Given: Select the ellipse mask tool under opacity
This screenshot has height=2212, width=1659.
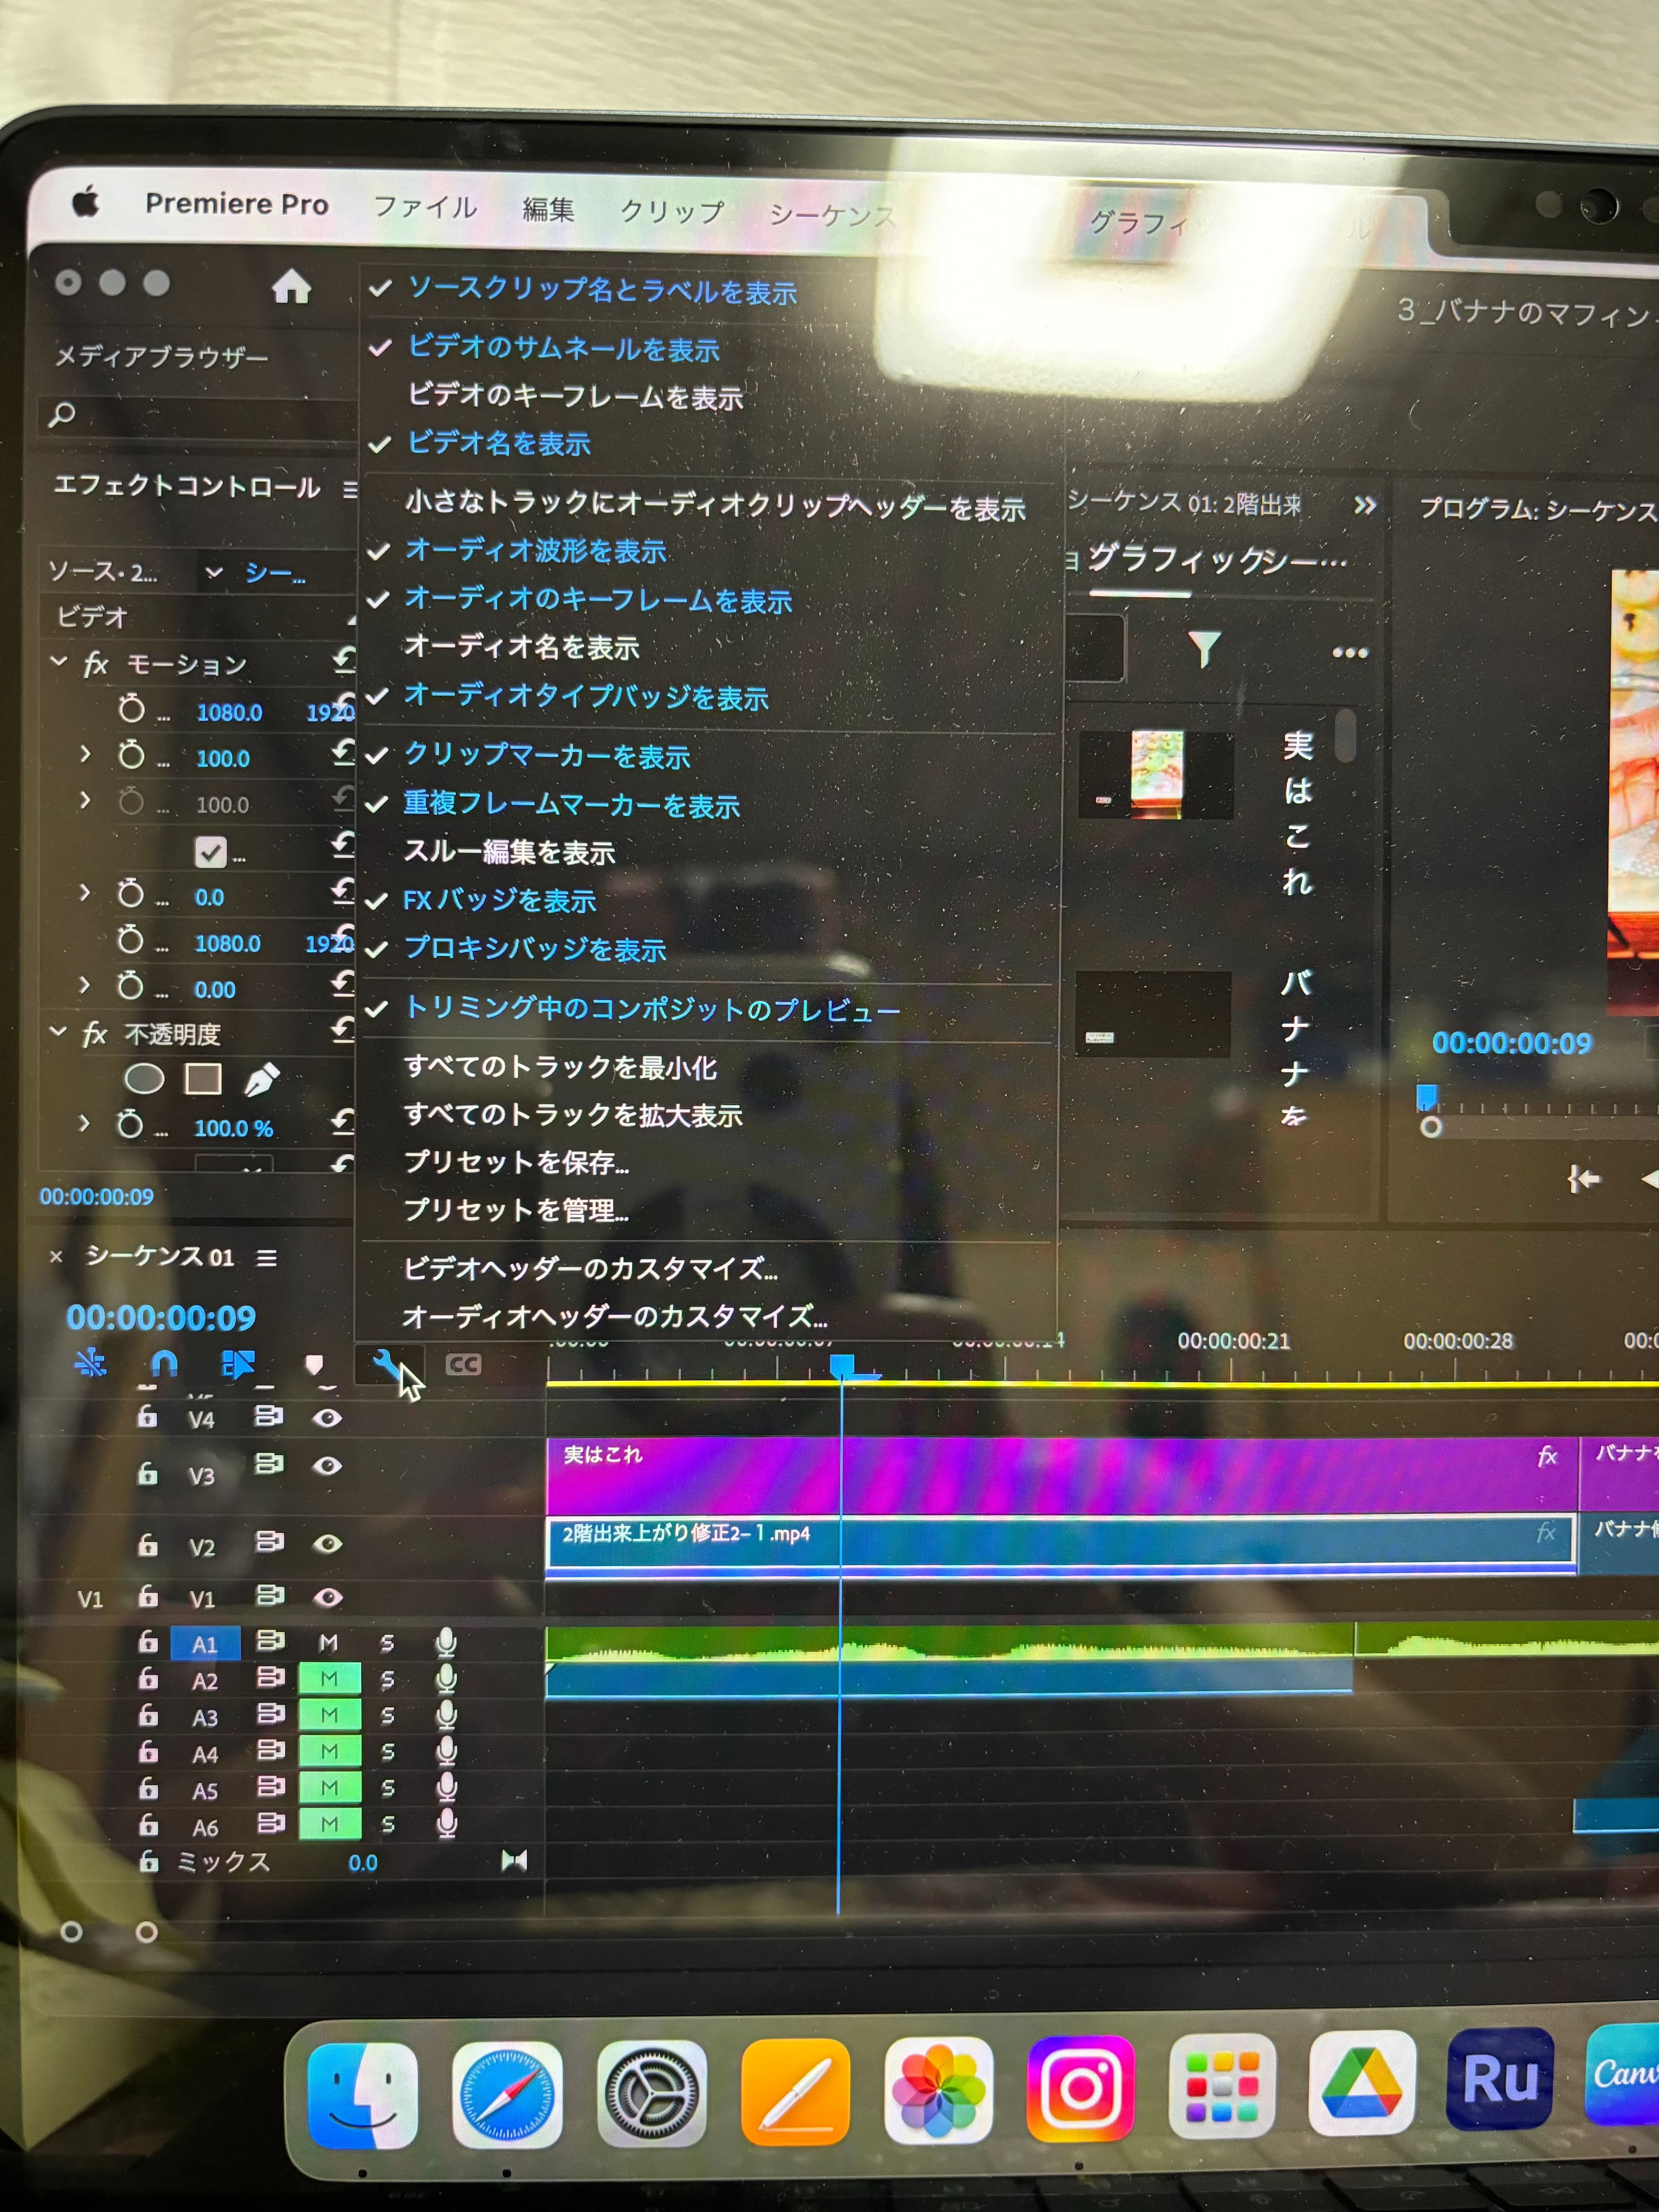Looking at the screenshot, I should [x=144, y=1079].
